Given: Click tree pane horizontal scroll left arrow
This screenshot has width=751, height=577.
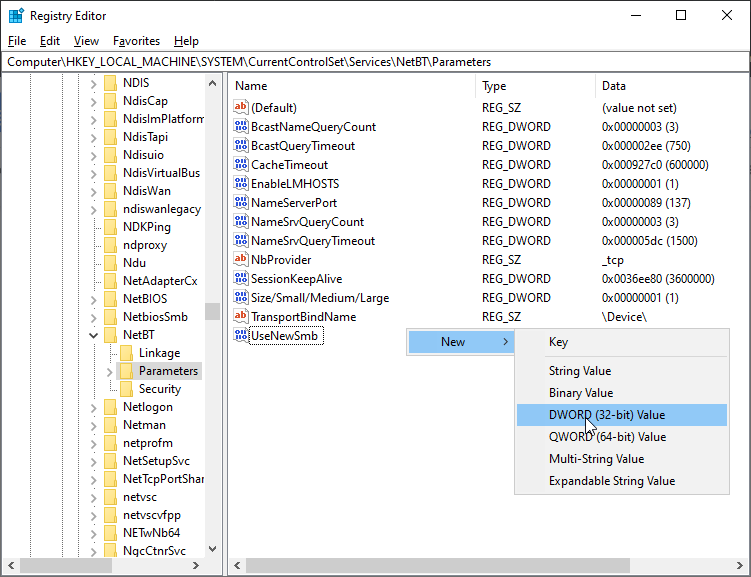Looking at the screenshot, I should click(11, 566).
